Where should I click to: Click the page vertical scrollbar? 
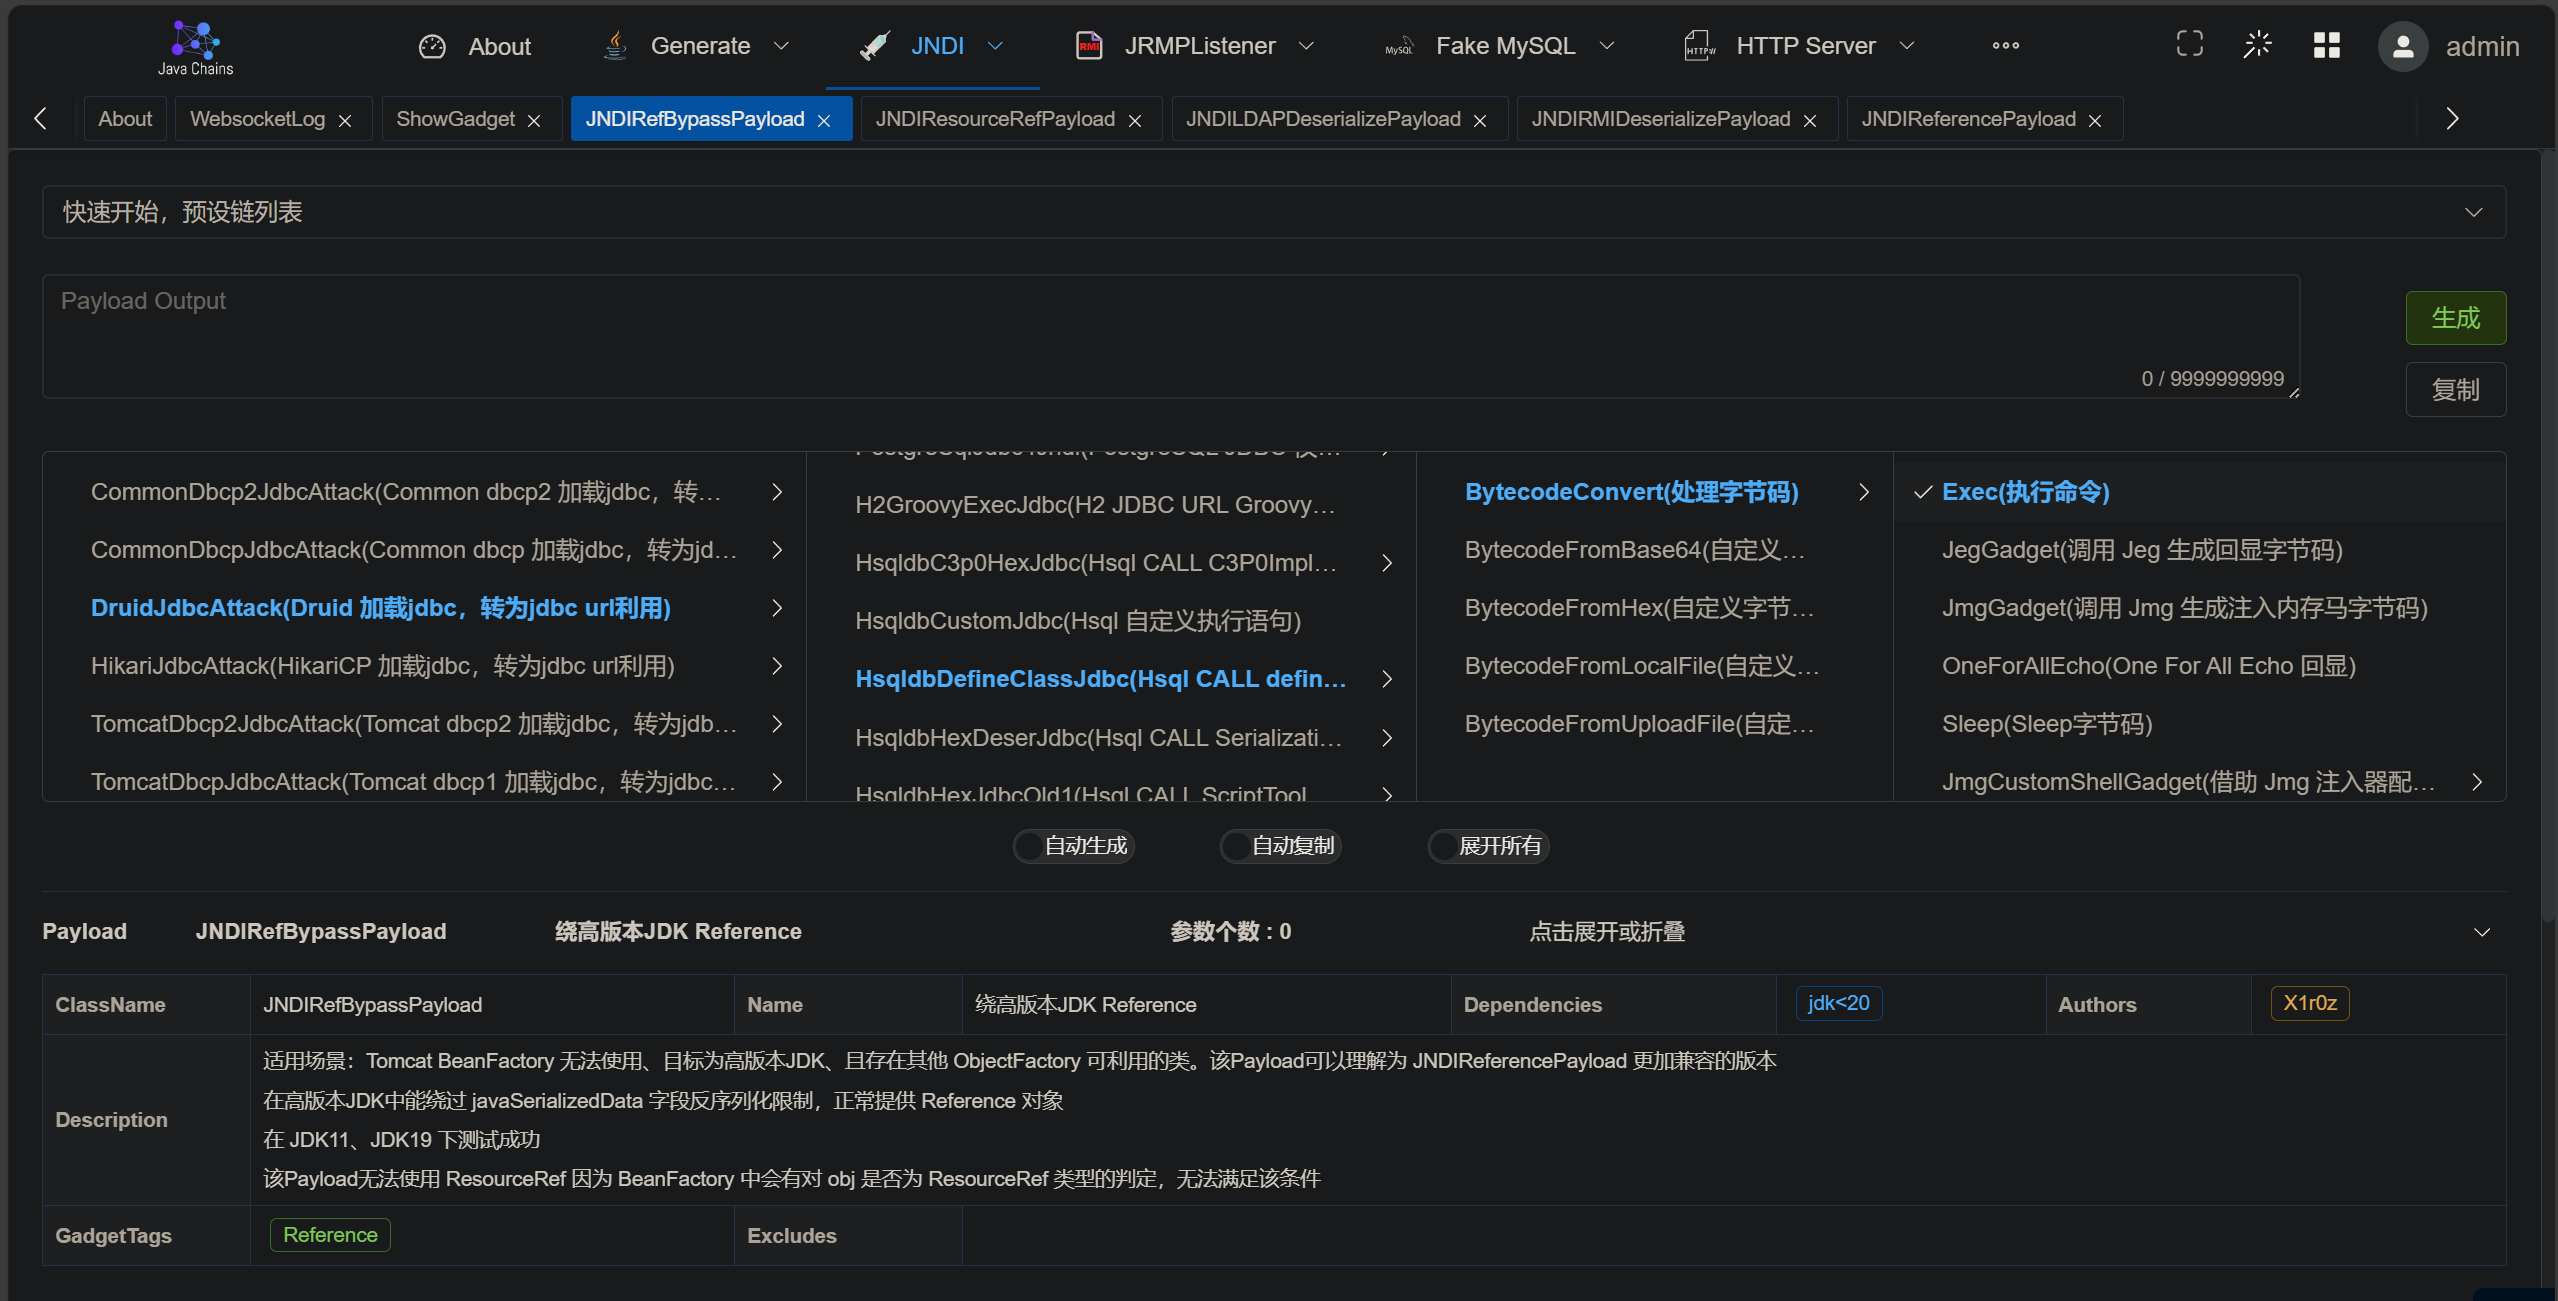pos(2548,535)
